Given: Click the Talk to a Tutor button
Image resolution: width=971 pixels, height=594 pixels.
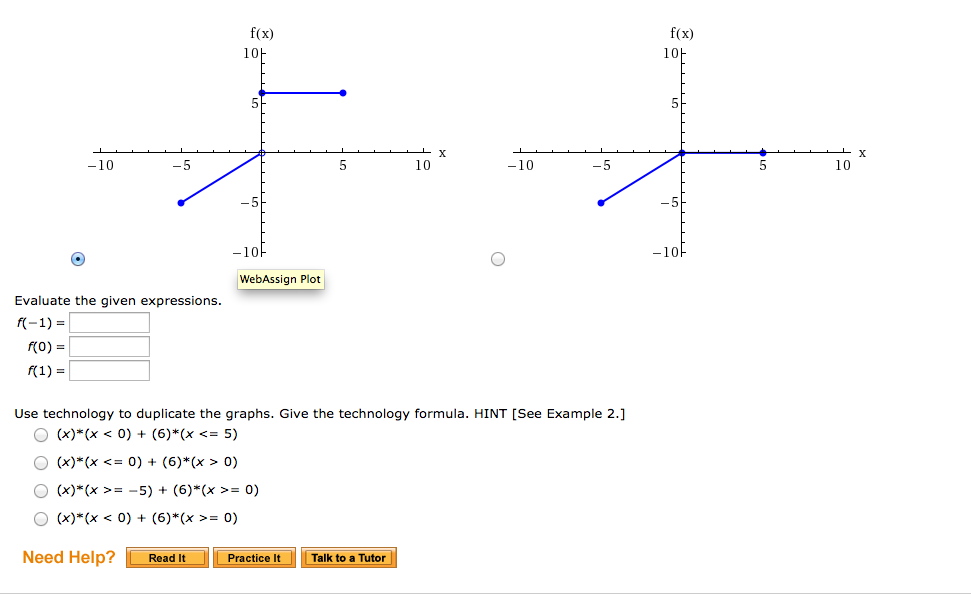Looking at the screenshot, I should point(349,557).
